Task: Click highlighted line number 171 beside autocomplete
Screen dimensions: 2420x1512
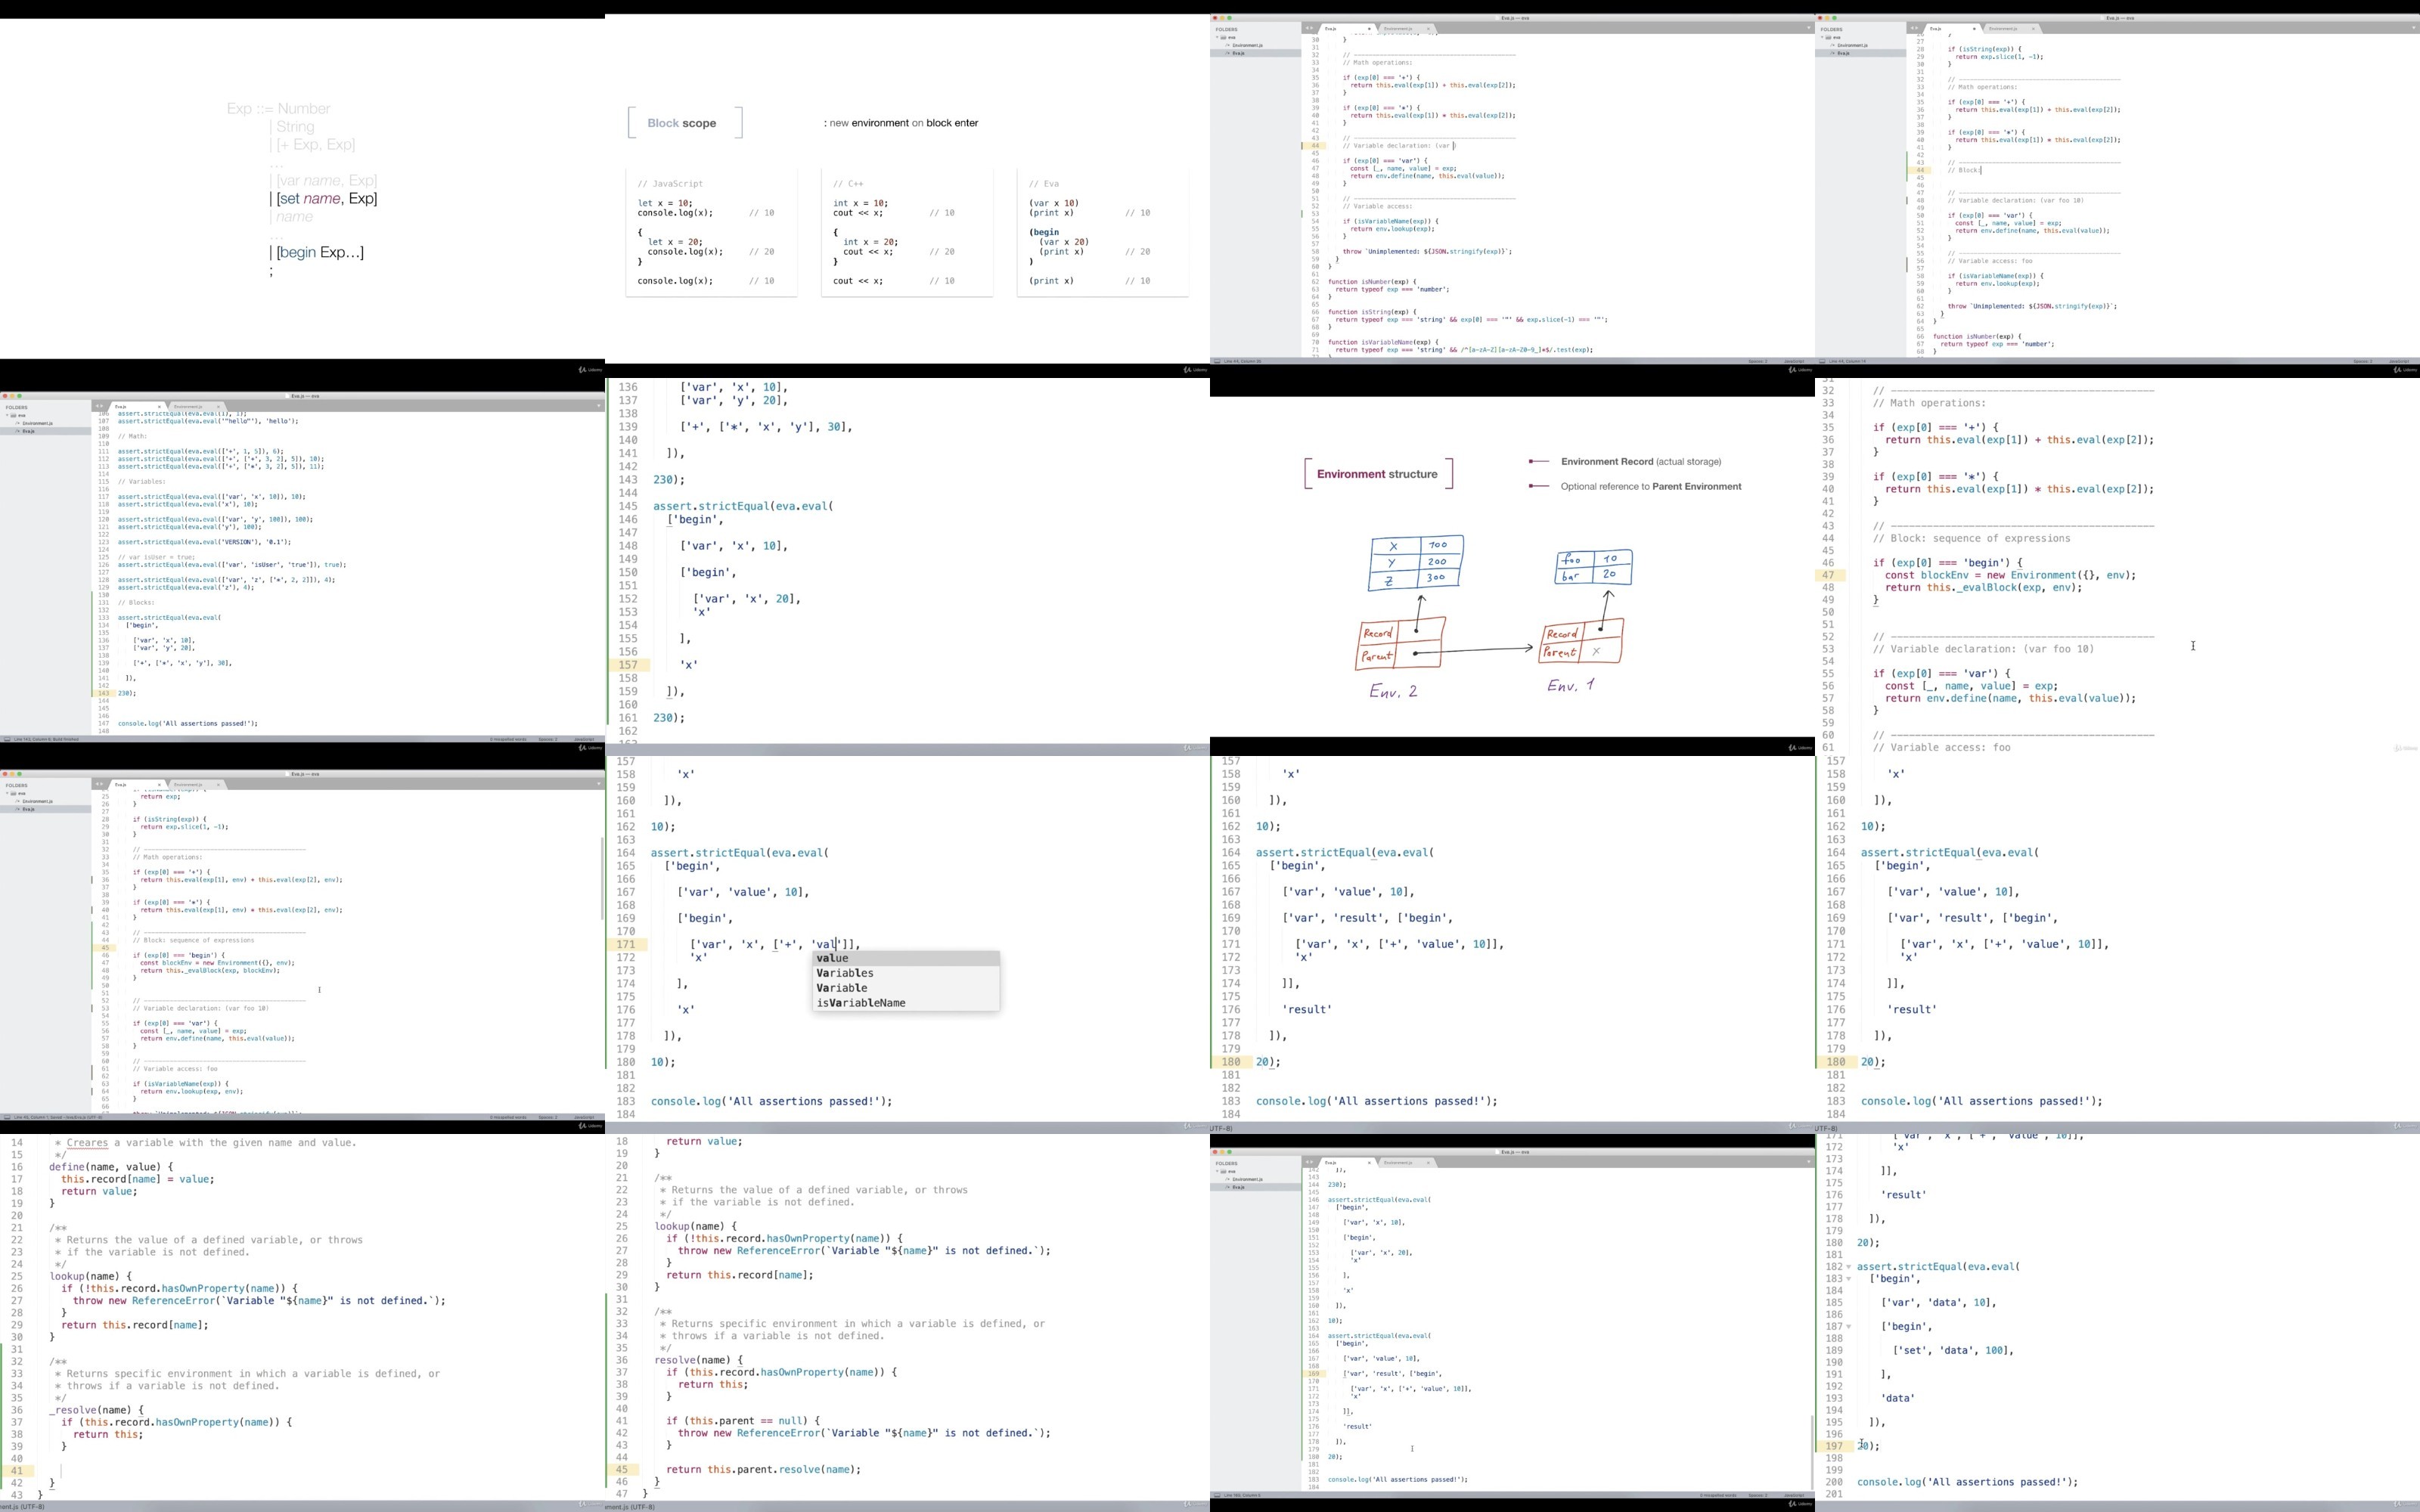Action: (x=626, y=944)
